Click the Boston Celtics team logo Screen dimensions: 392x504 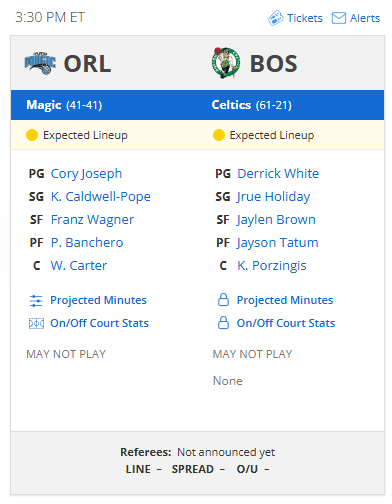pos(226,62)
